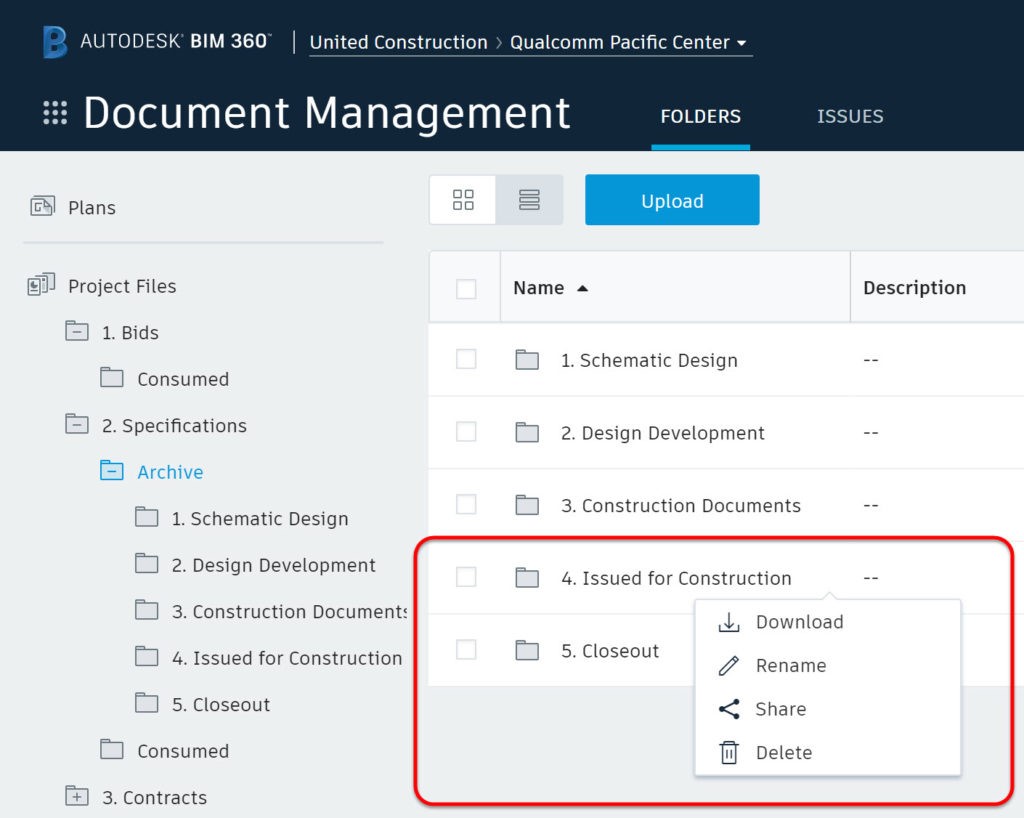Tick the select-all checkbox in header
This screenshot has height=818, width=1024.
tap(466, 289)
